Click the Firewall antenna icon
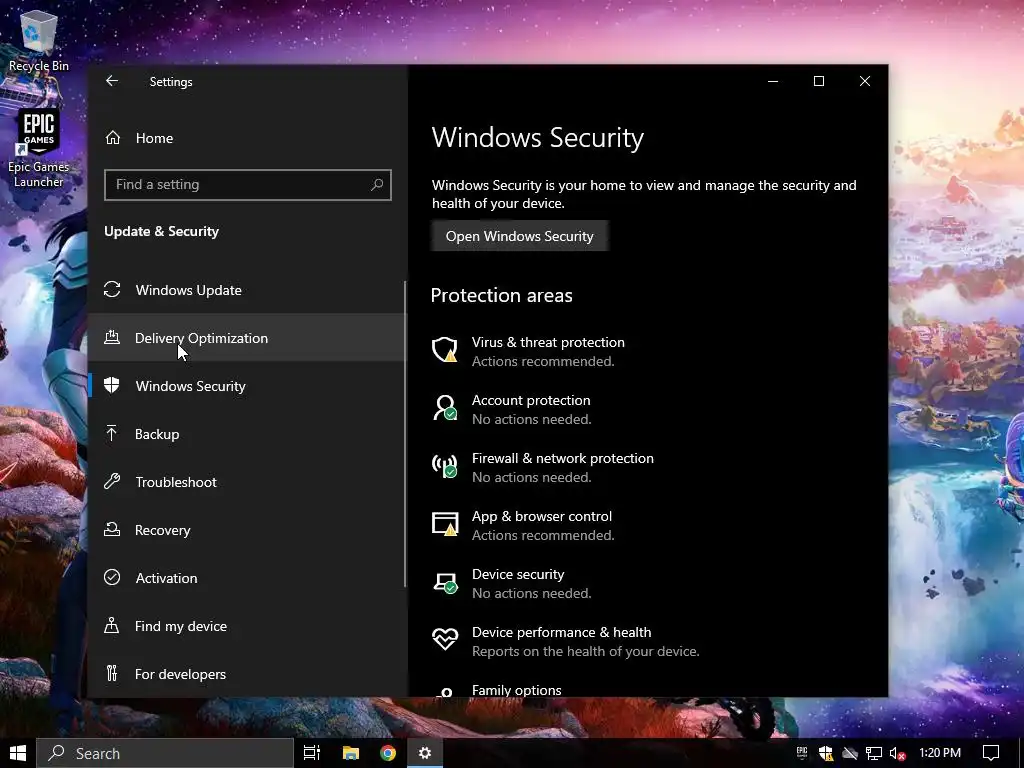The height and width of the screenshot is (768, 1024). 445,466
